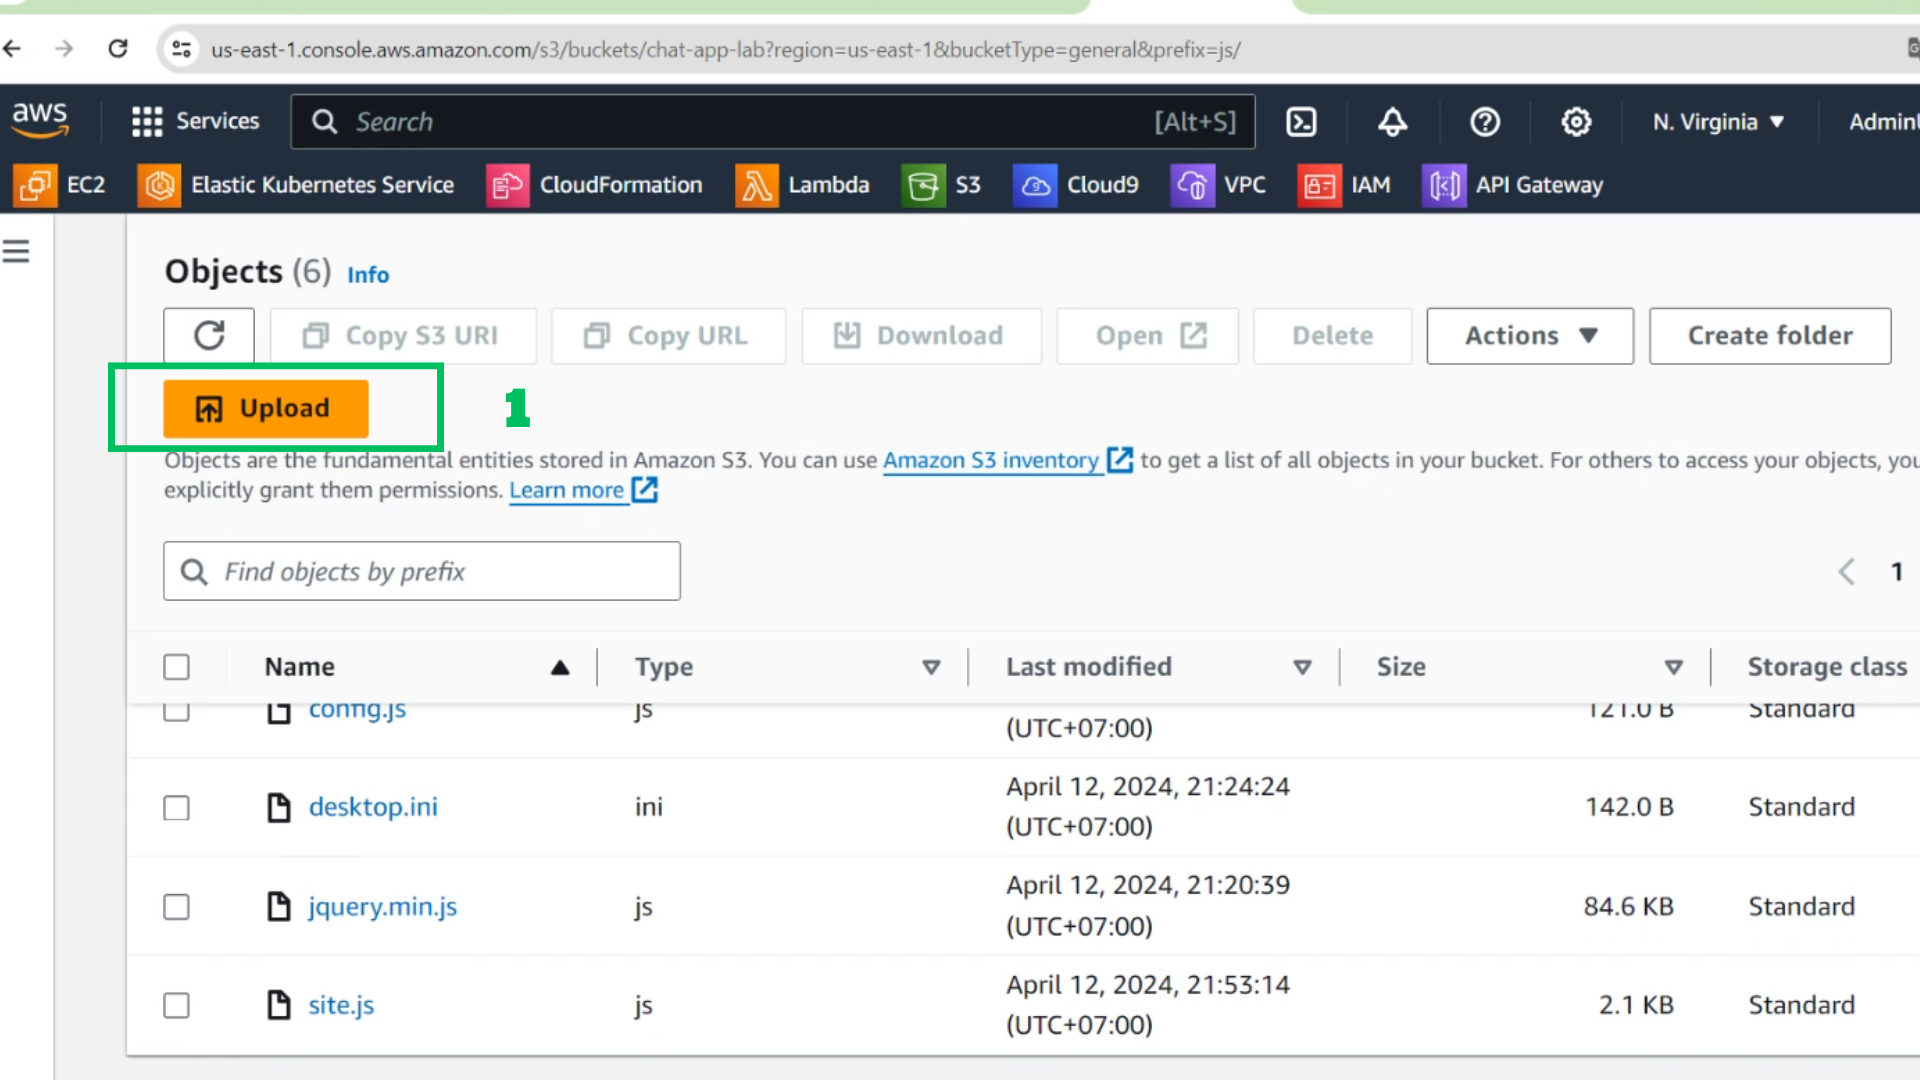The height and width of the screenshot is (1080, 1920).
Task: Open the Services grid menu
Action: pos(195,122)
